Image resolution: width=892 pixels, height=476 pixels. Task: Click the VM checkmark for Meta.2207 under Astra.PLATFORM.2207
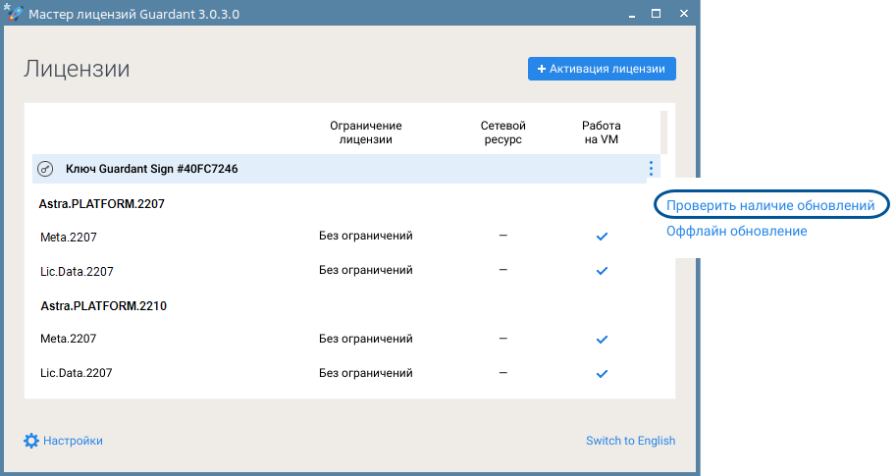point(602,236)
